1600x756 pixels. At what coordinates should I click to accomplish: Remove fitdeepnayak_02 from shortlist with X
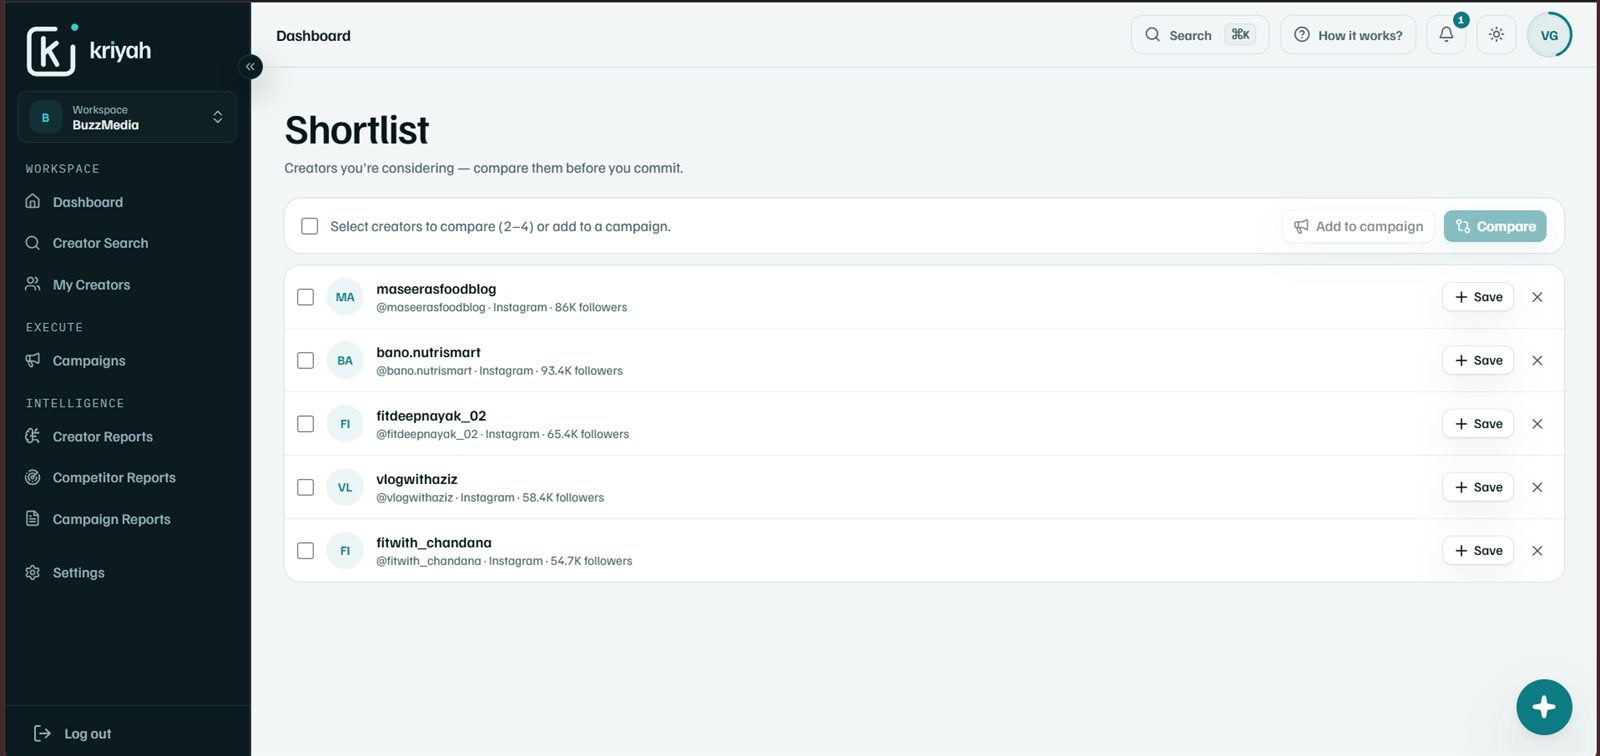[x=1537, y=424]
